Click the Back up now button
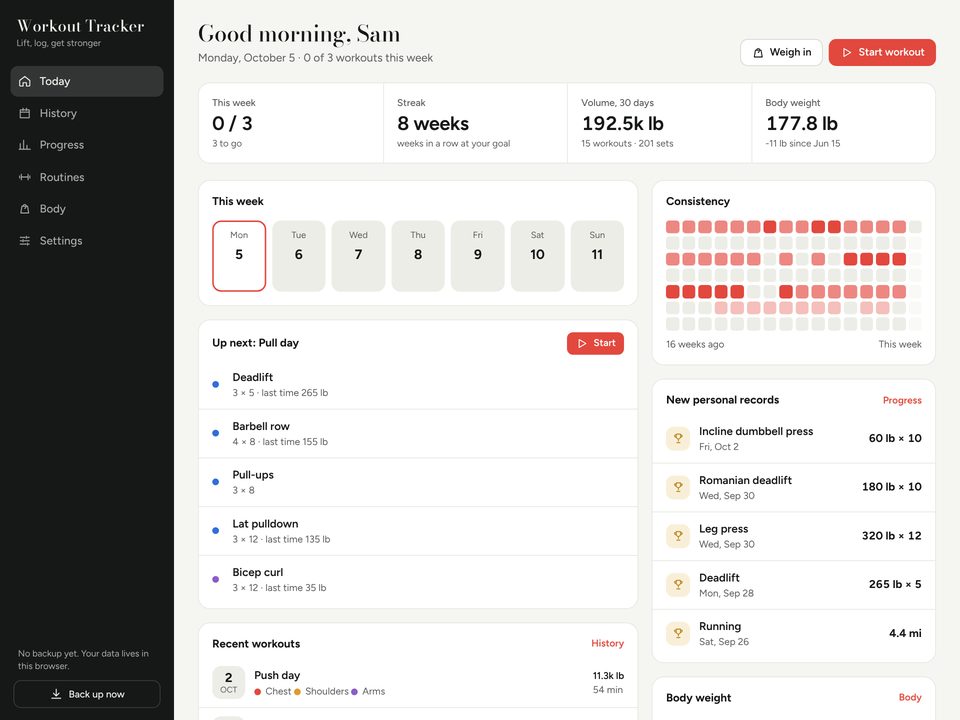 87,694
